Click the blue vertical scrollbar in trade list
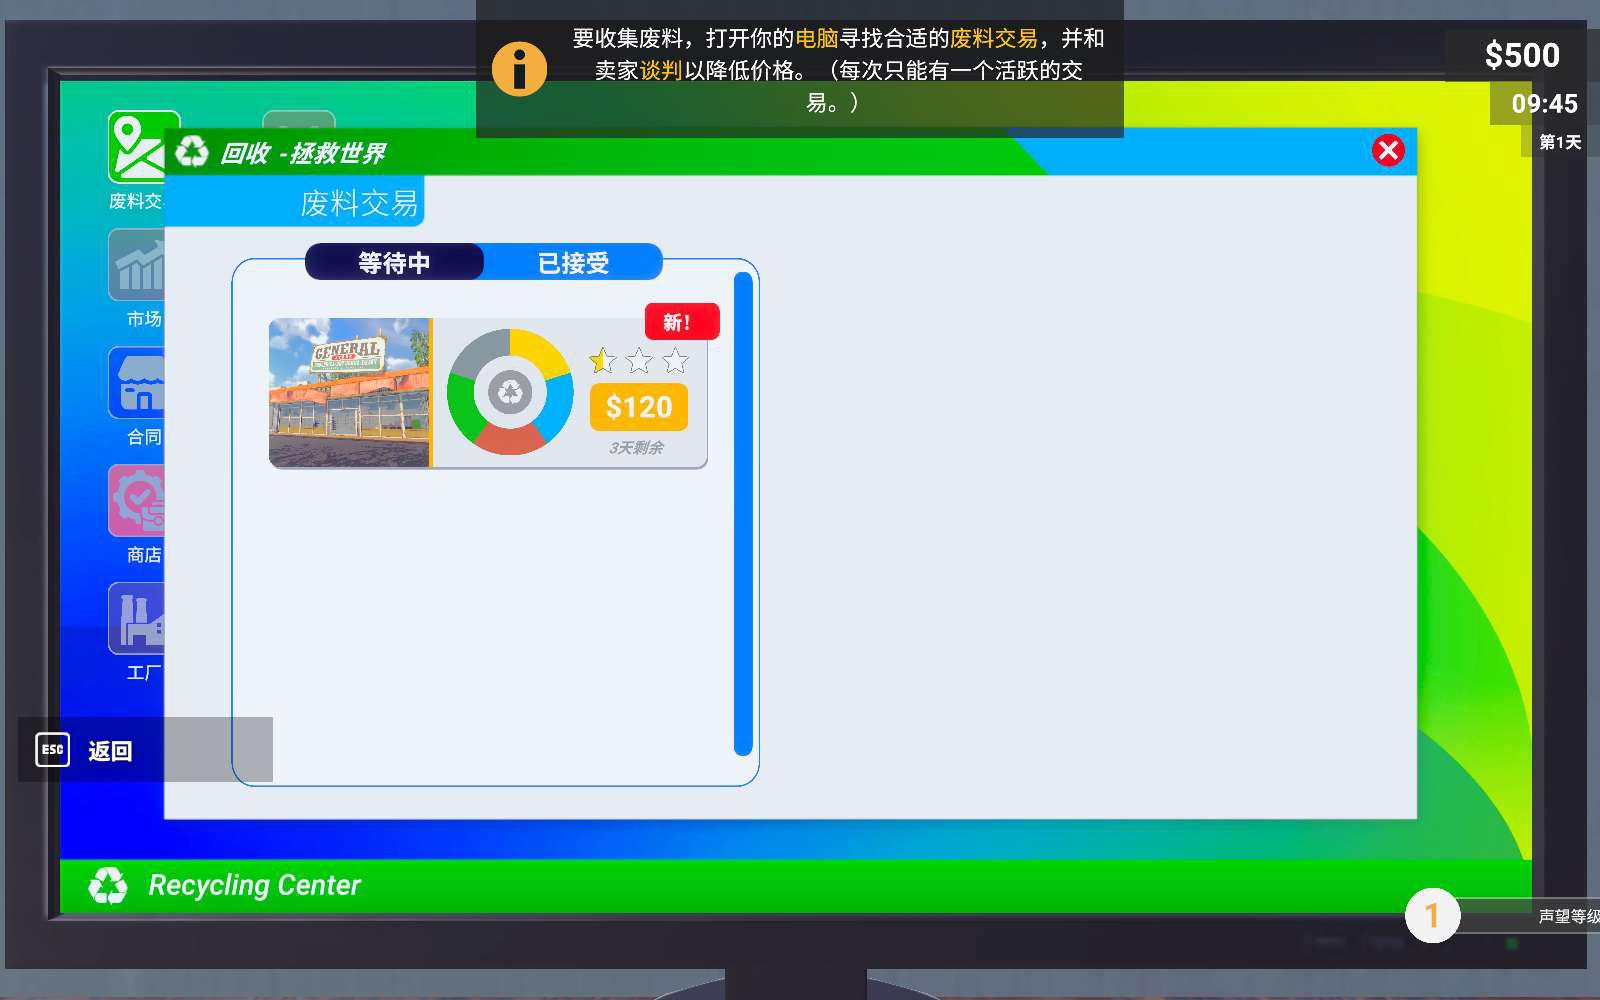This screenshot has width=1600, height=1000. click(x=743, y=514)
